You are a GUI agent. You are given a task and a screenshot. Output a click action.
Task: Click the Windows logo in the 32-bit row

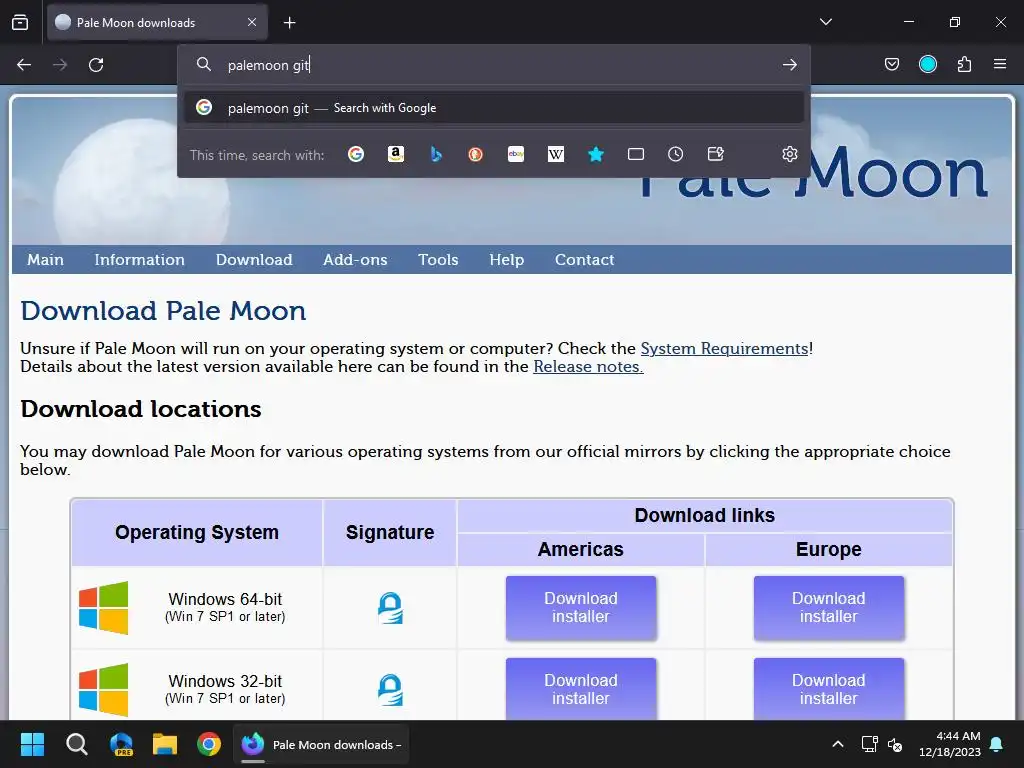pos(103,690)
